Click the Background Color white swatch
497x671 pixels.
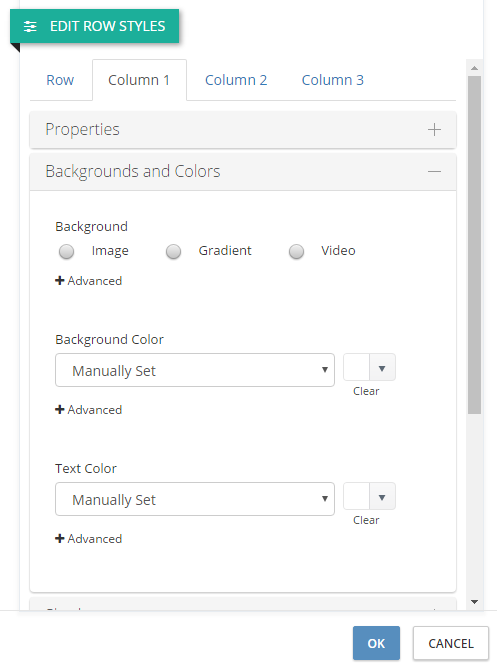(357, 368)
